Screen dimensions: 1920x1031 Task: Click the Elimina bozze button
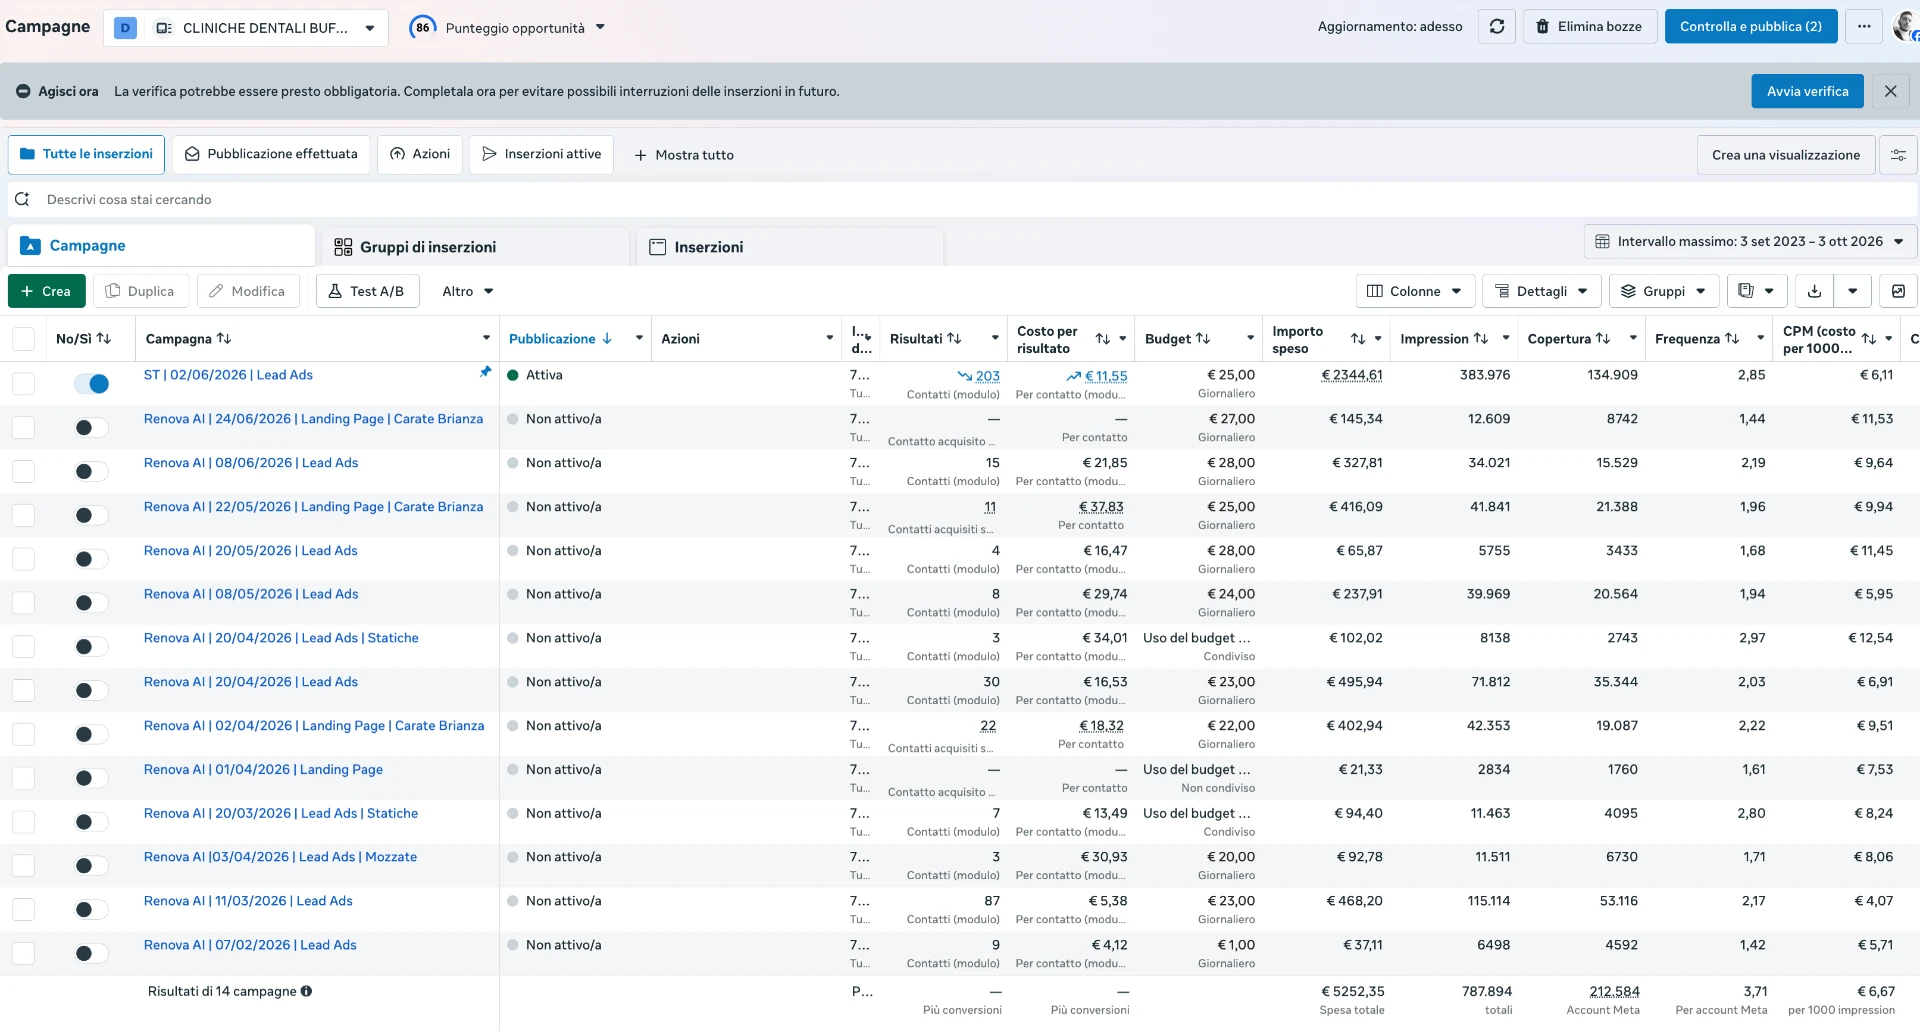[x=1590, y=27]
